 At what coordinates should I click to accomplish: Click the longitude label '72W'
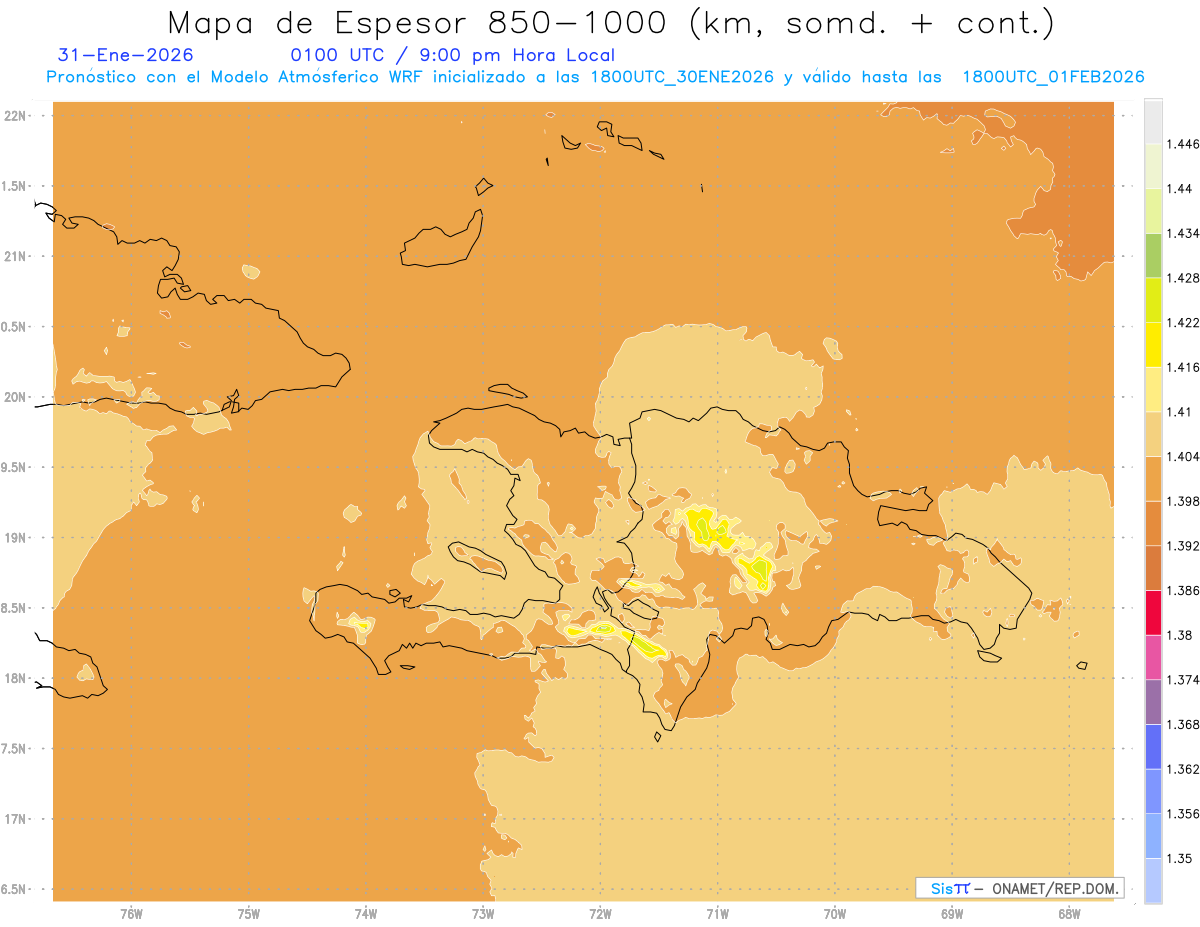600,913
